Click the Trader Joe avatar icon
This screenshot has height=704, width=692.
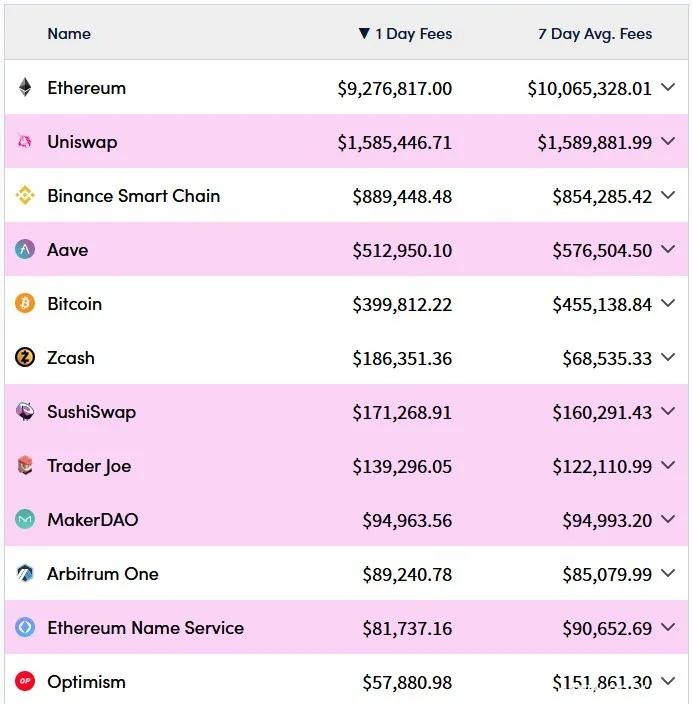pos(25,466)
